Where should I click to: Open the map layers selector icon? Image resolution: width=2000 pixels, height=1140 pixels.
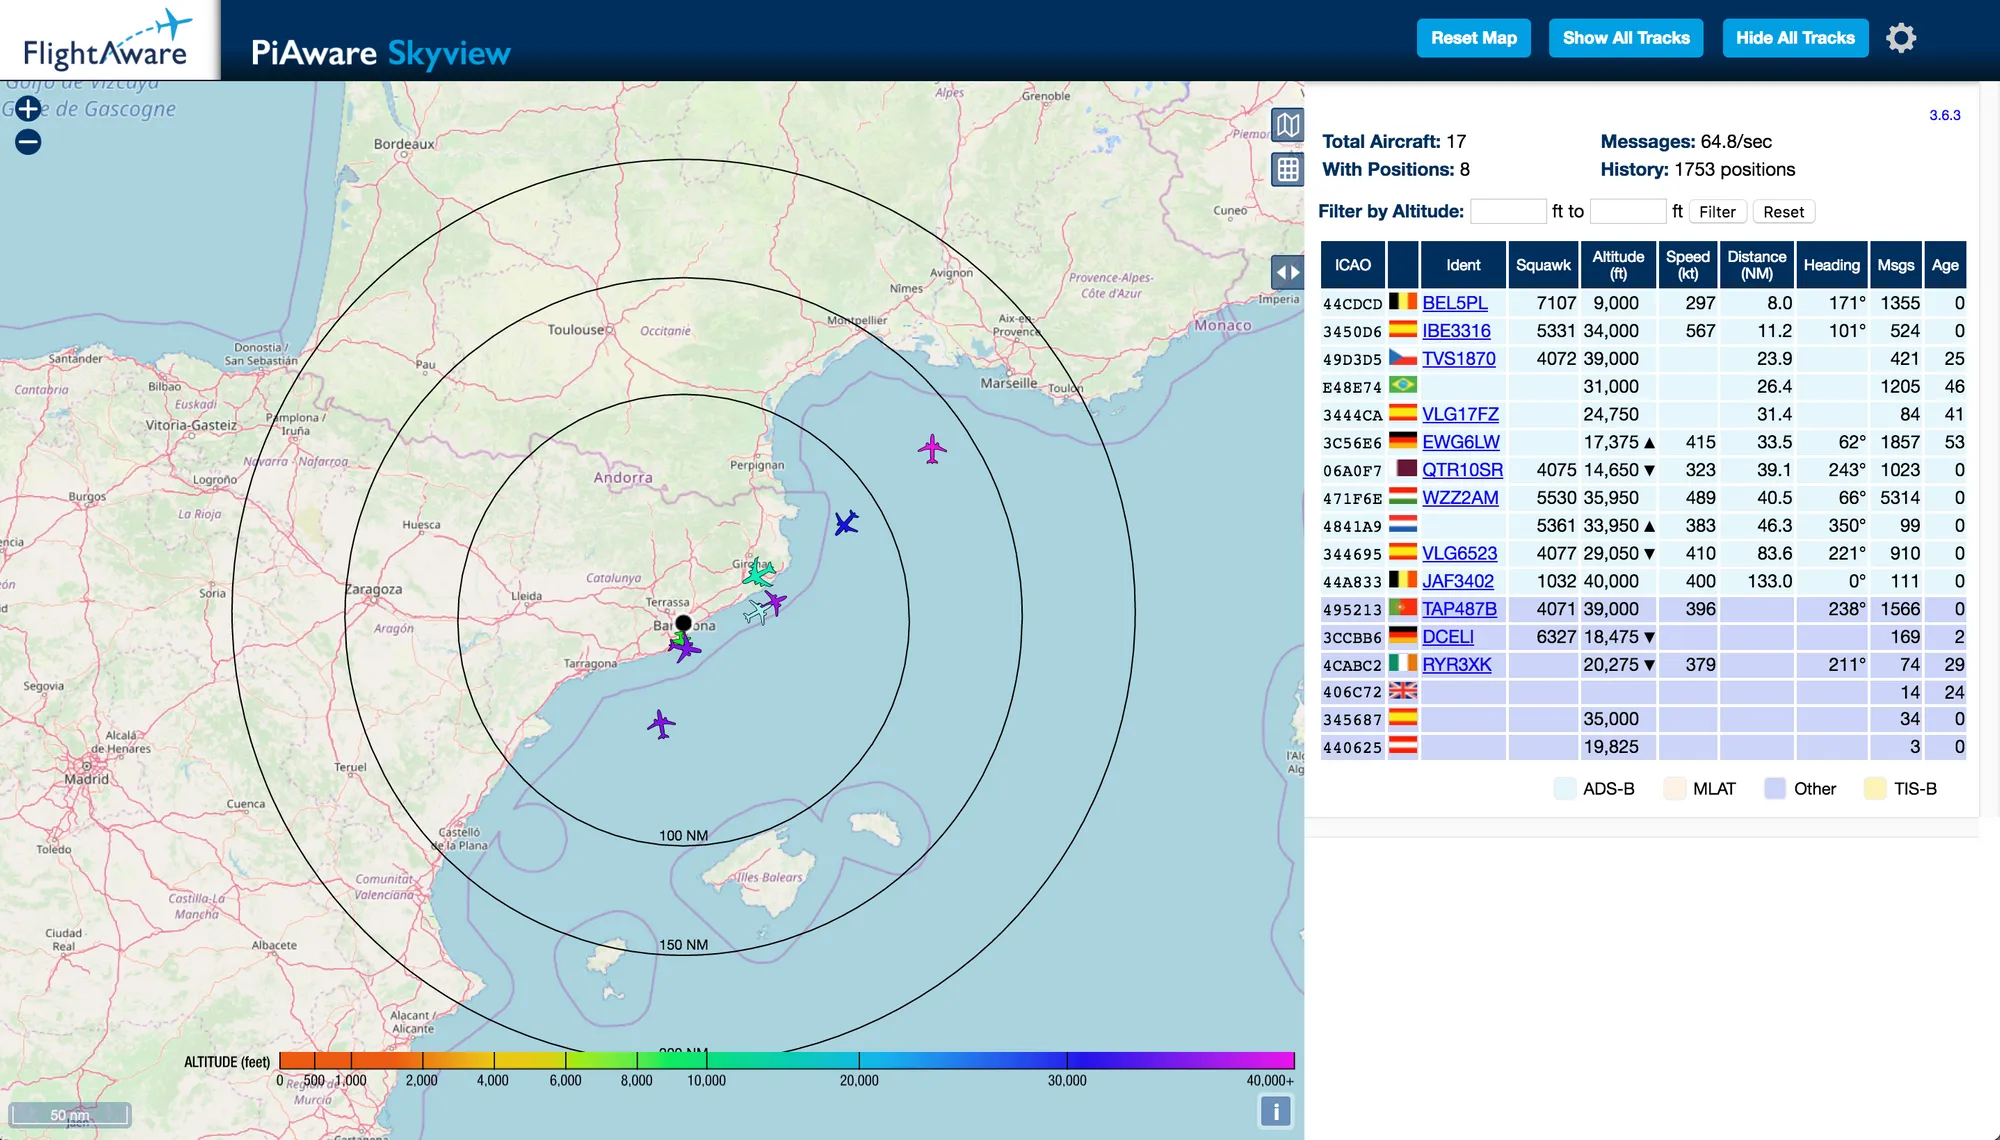(x=1287, y=126)
